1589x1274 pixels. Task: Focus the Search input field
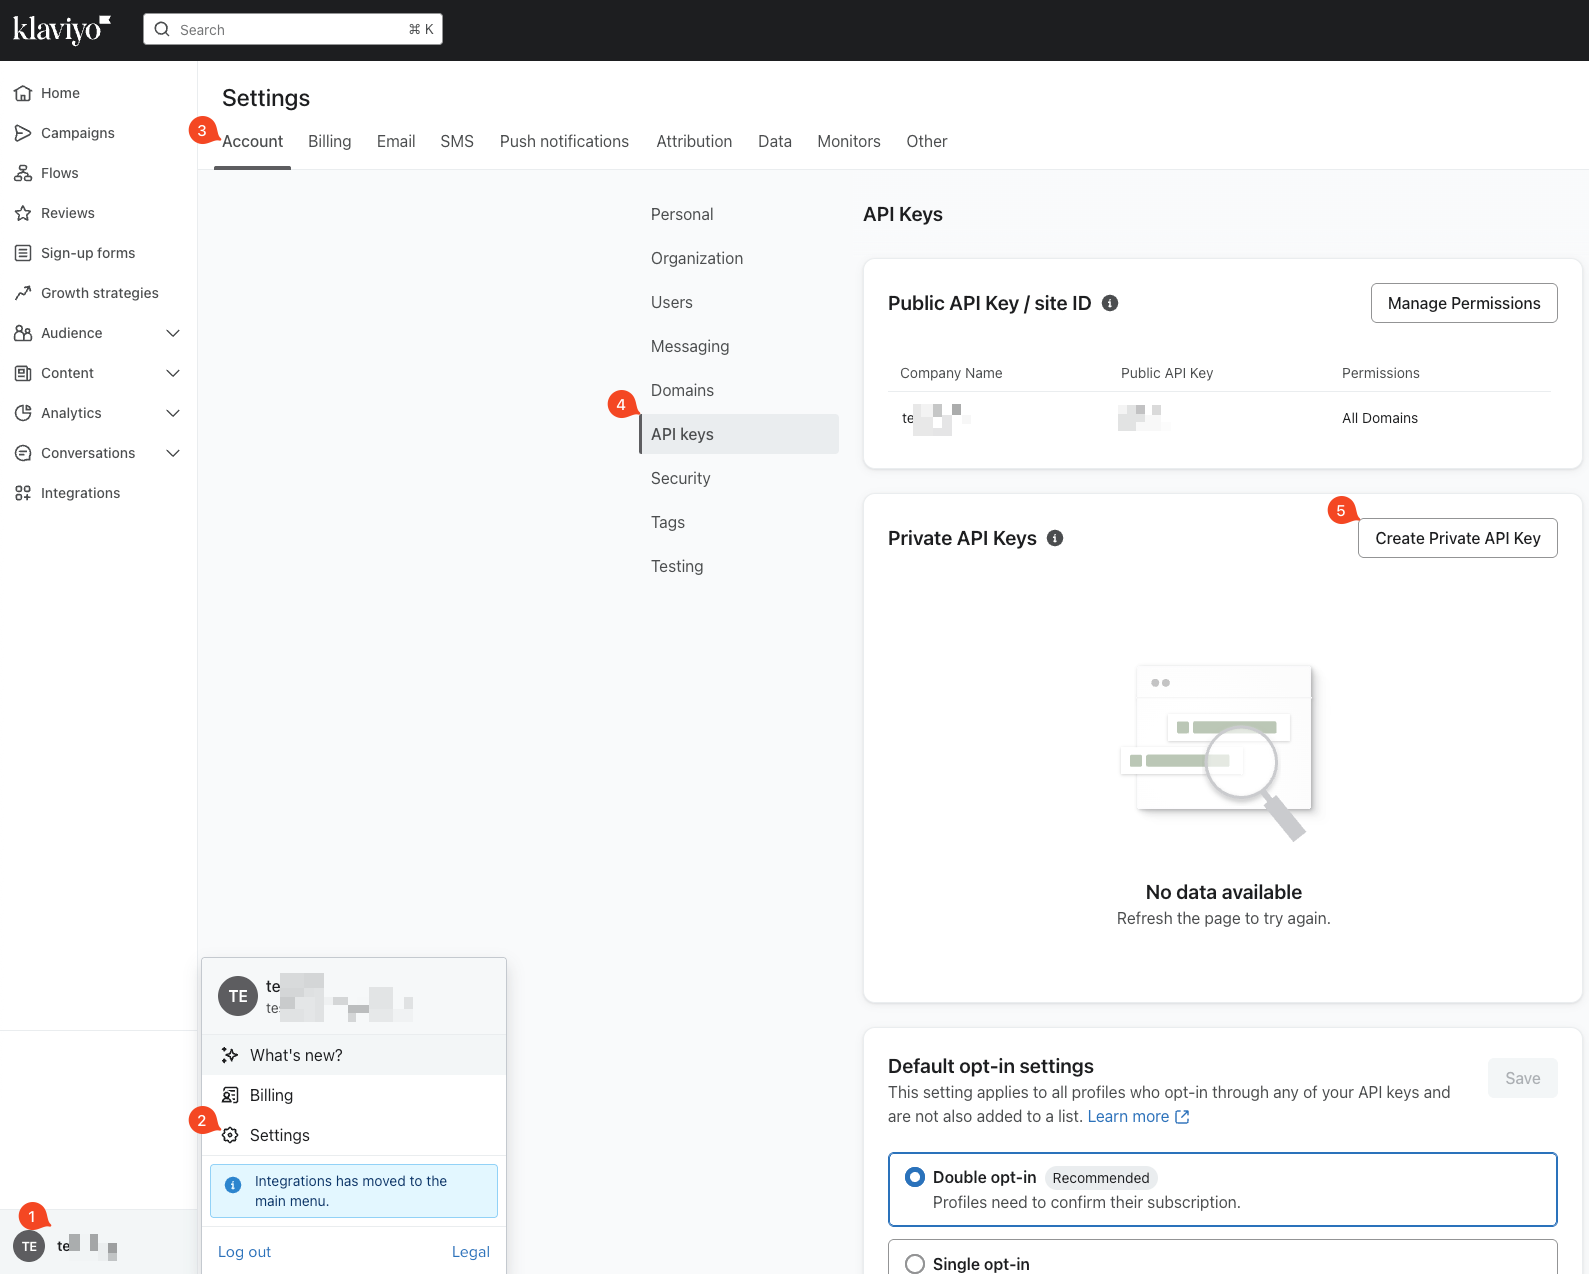292,30
